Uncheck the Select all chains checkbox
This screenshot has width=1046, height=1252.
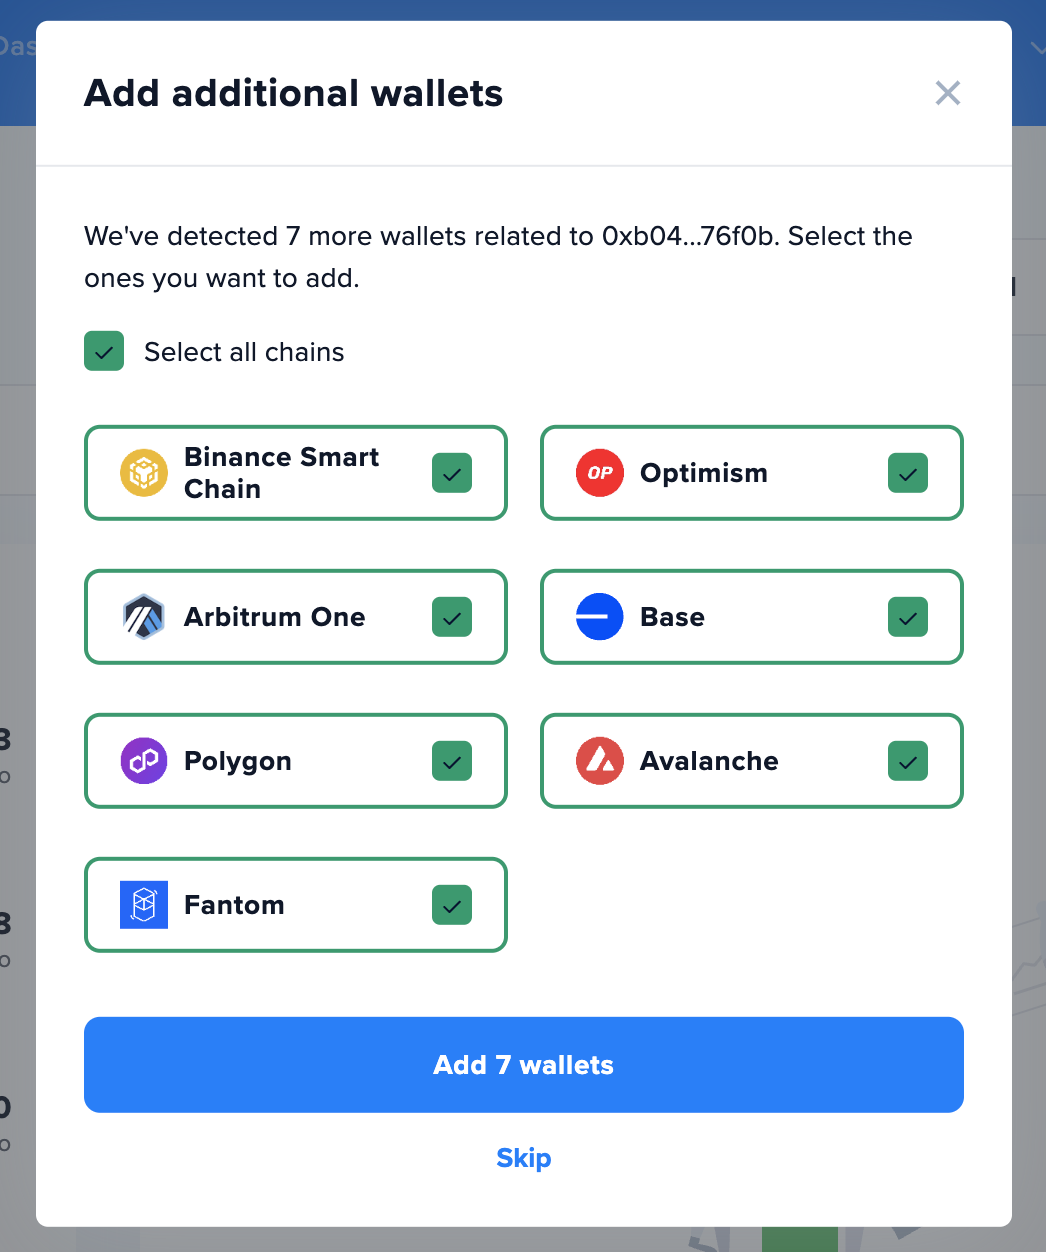(x=104, y=351)
